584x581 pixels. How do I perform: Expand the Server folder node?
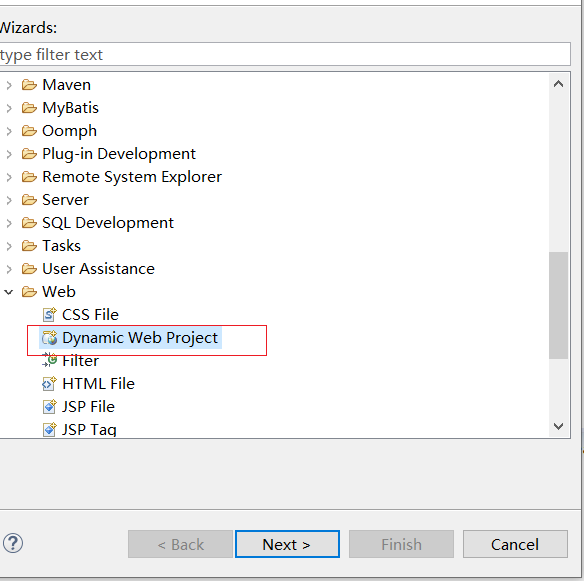tap(9, 200)
